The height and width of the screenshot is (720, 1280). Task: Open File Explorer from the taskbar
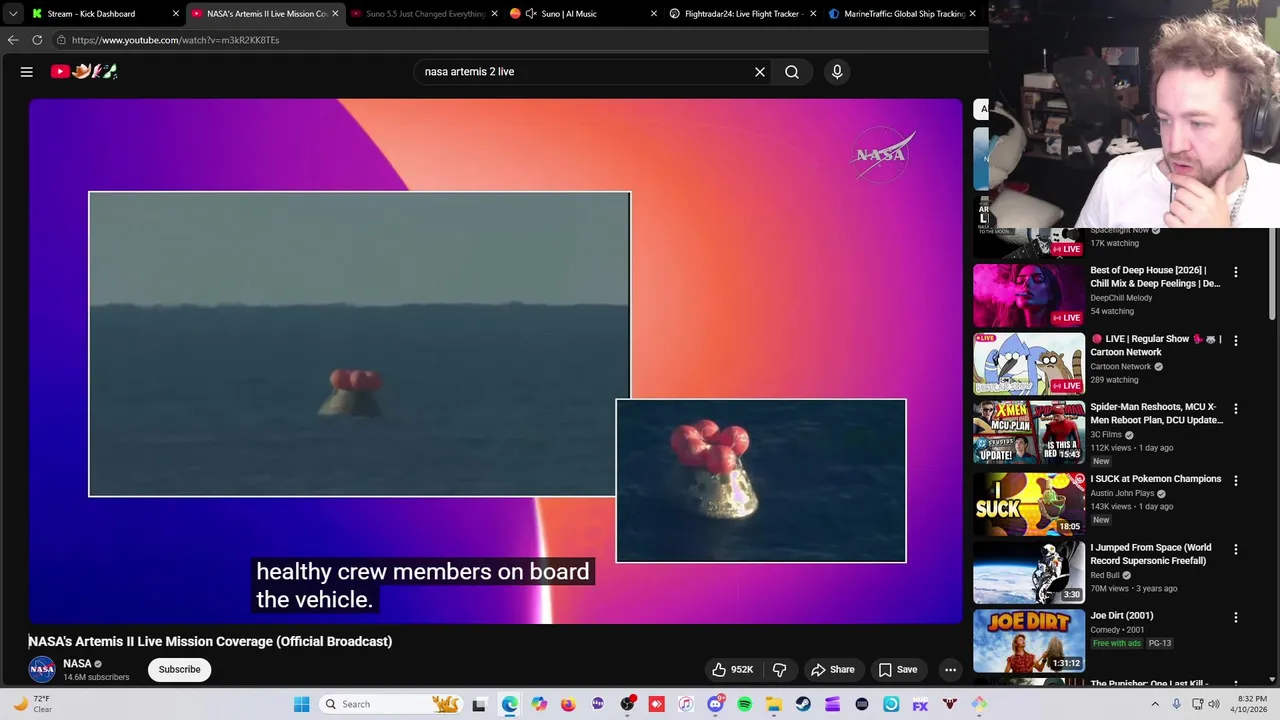(774, 704)
